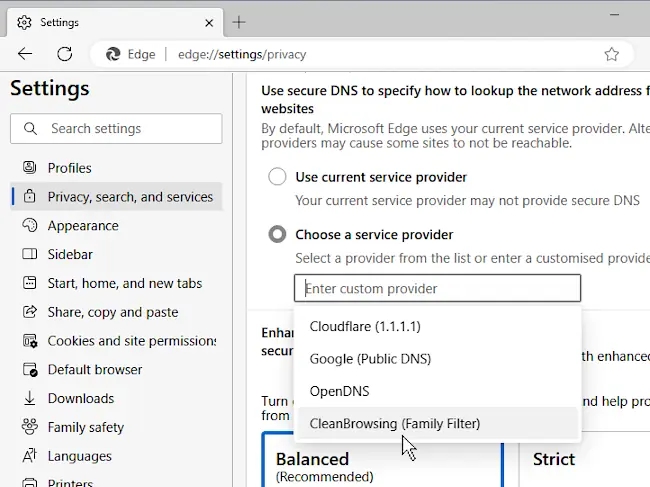Screen dimensions: 650x487
Task: Click the Enter custom provider field
Action: pos(437,288)
